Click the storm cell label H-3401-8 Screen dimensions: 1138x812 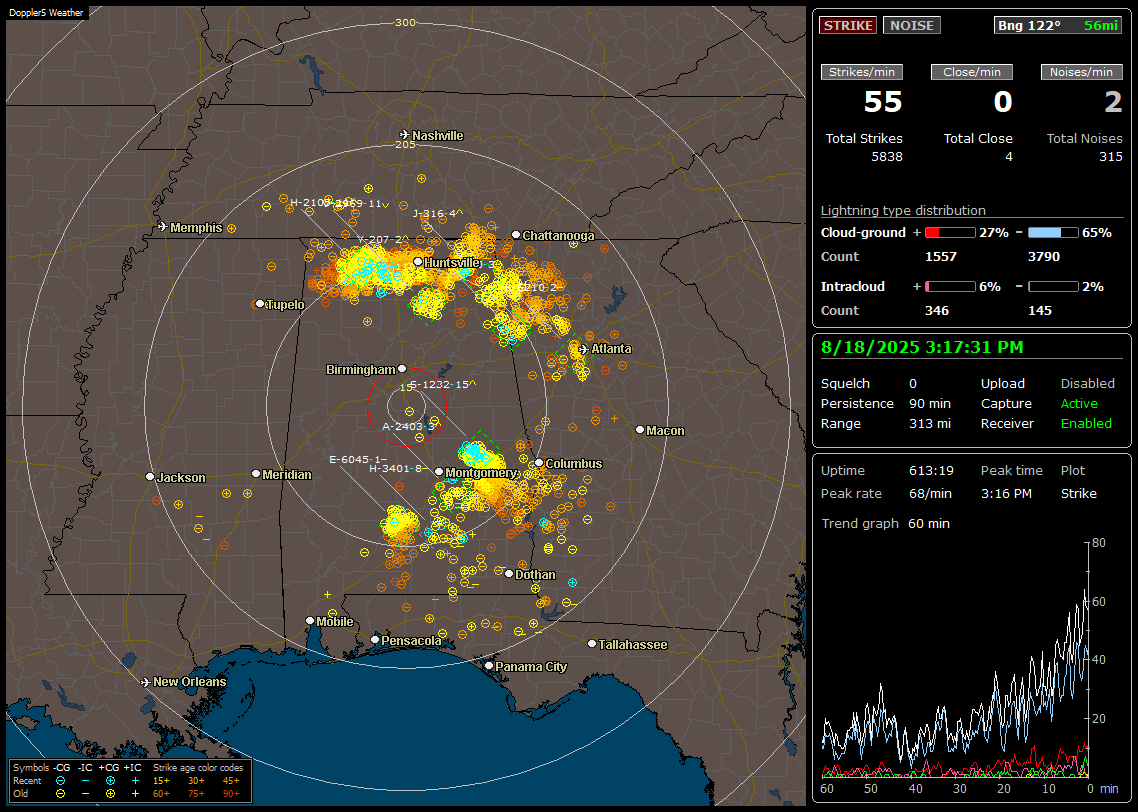tap(396, 469)
